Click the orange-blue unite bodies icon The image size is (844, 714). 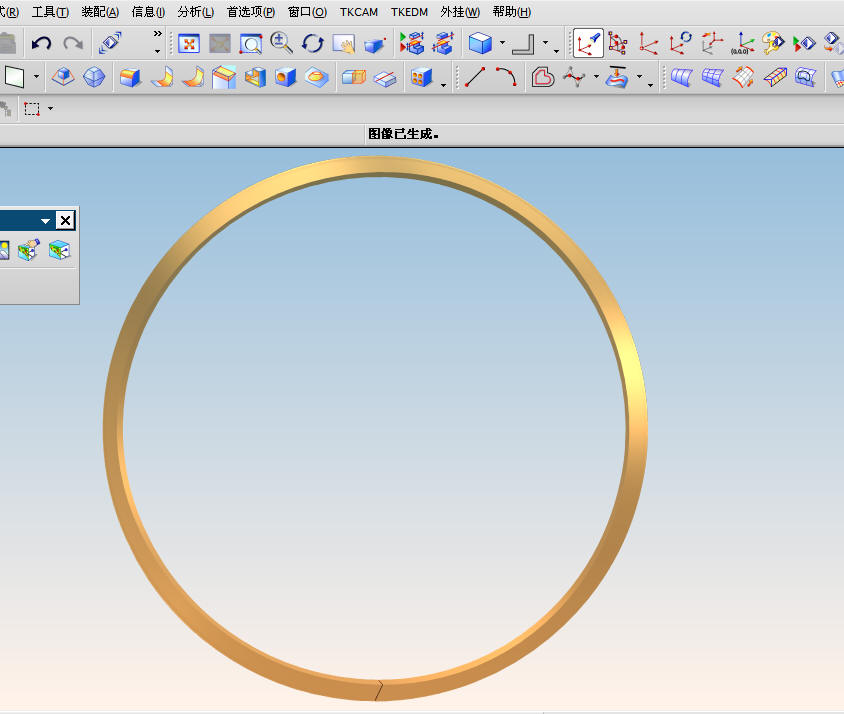pyautogui.click(x=354, y=77)
